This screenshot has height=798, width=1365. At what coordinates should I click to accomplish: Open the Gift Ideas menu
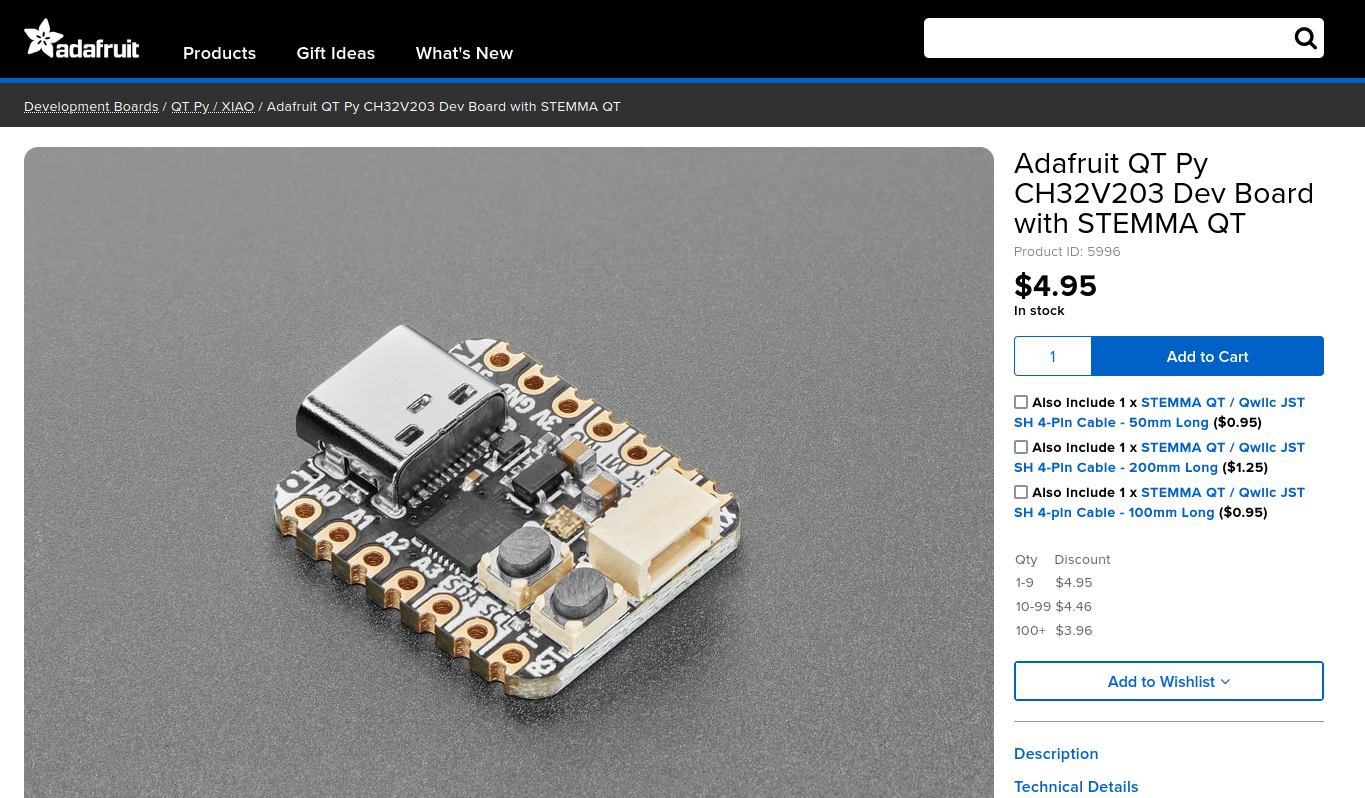coord(336,53)
